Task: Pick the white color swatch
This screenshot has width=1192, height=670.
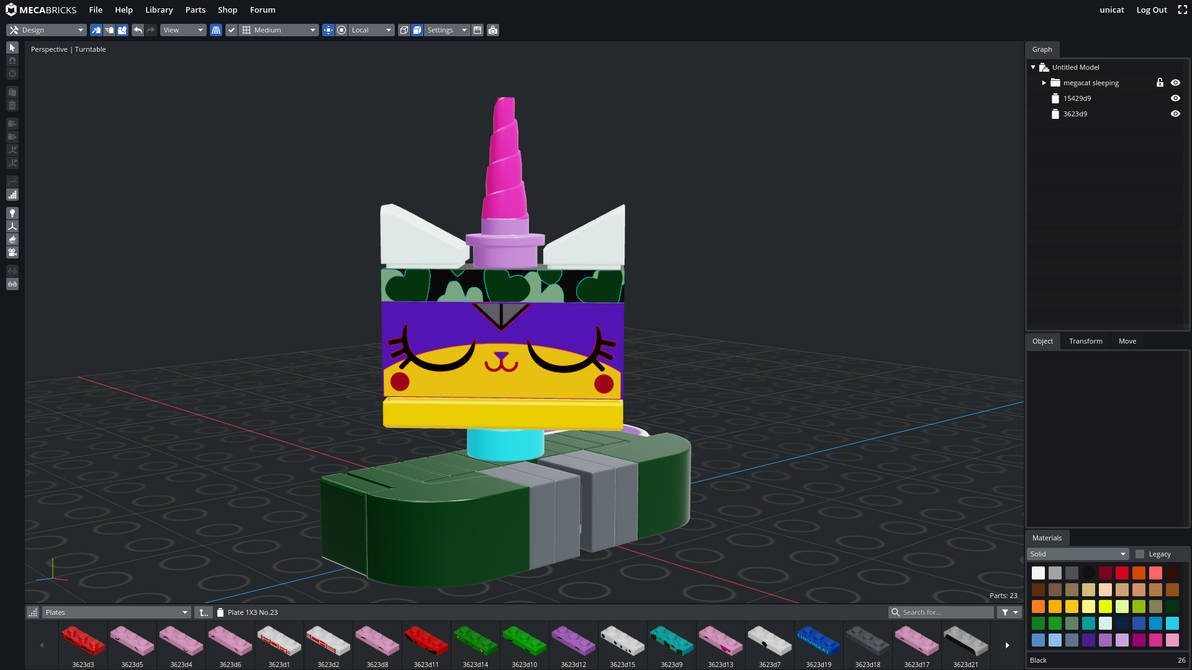Action: coord(1038,573)
